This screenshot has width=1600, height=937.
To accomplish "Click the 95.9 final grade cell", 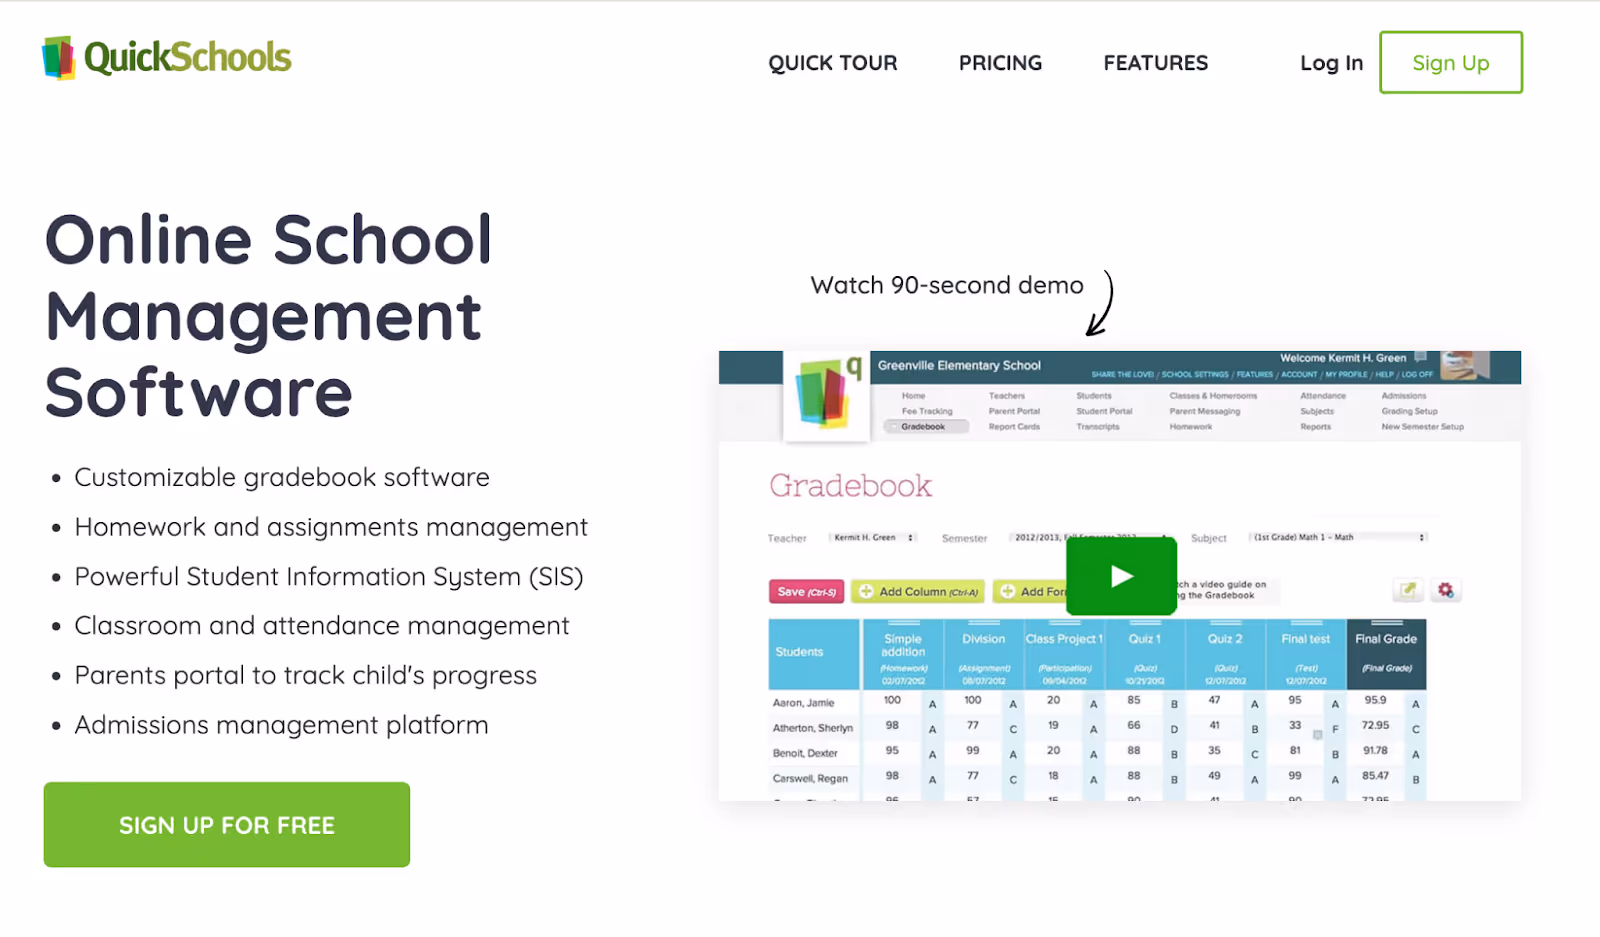I will [x=1375, y=700].
